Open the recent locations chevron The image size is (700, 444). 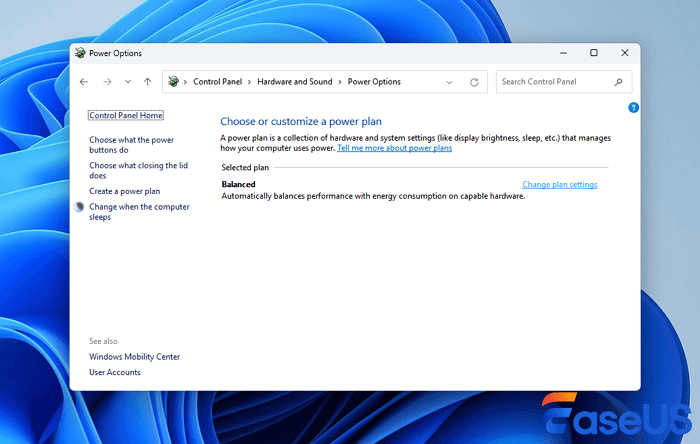128,82
